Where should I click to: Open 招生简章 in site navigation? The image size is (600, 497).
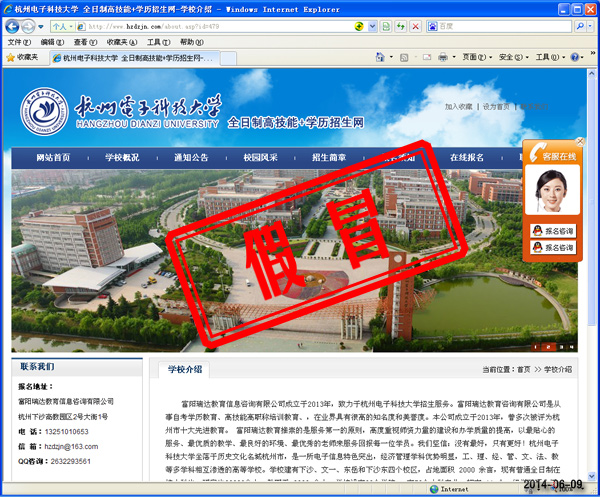[x=329, y=158]
